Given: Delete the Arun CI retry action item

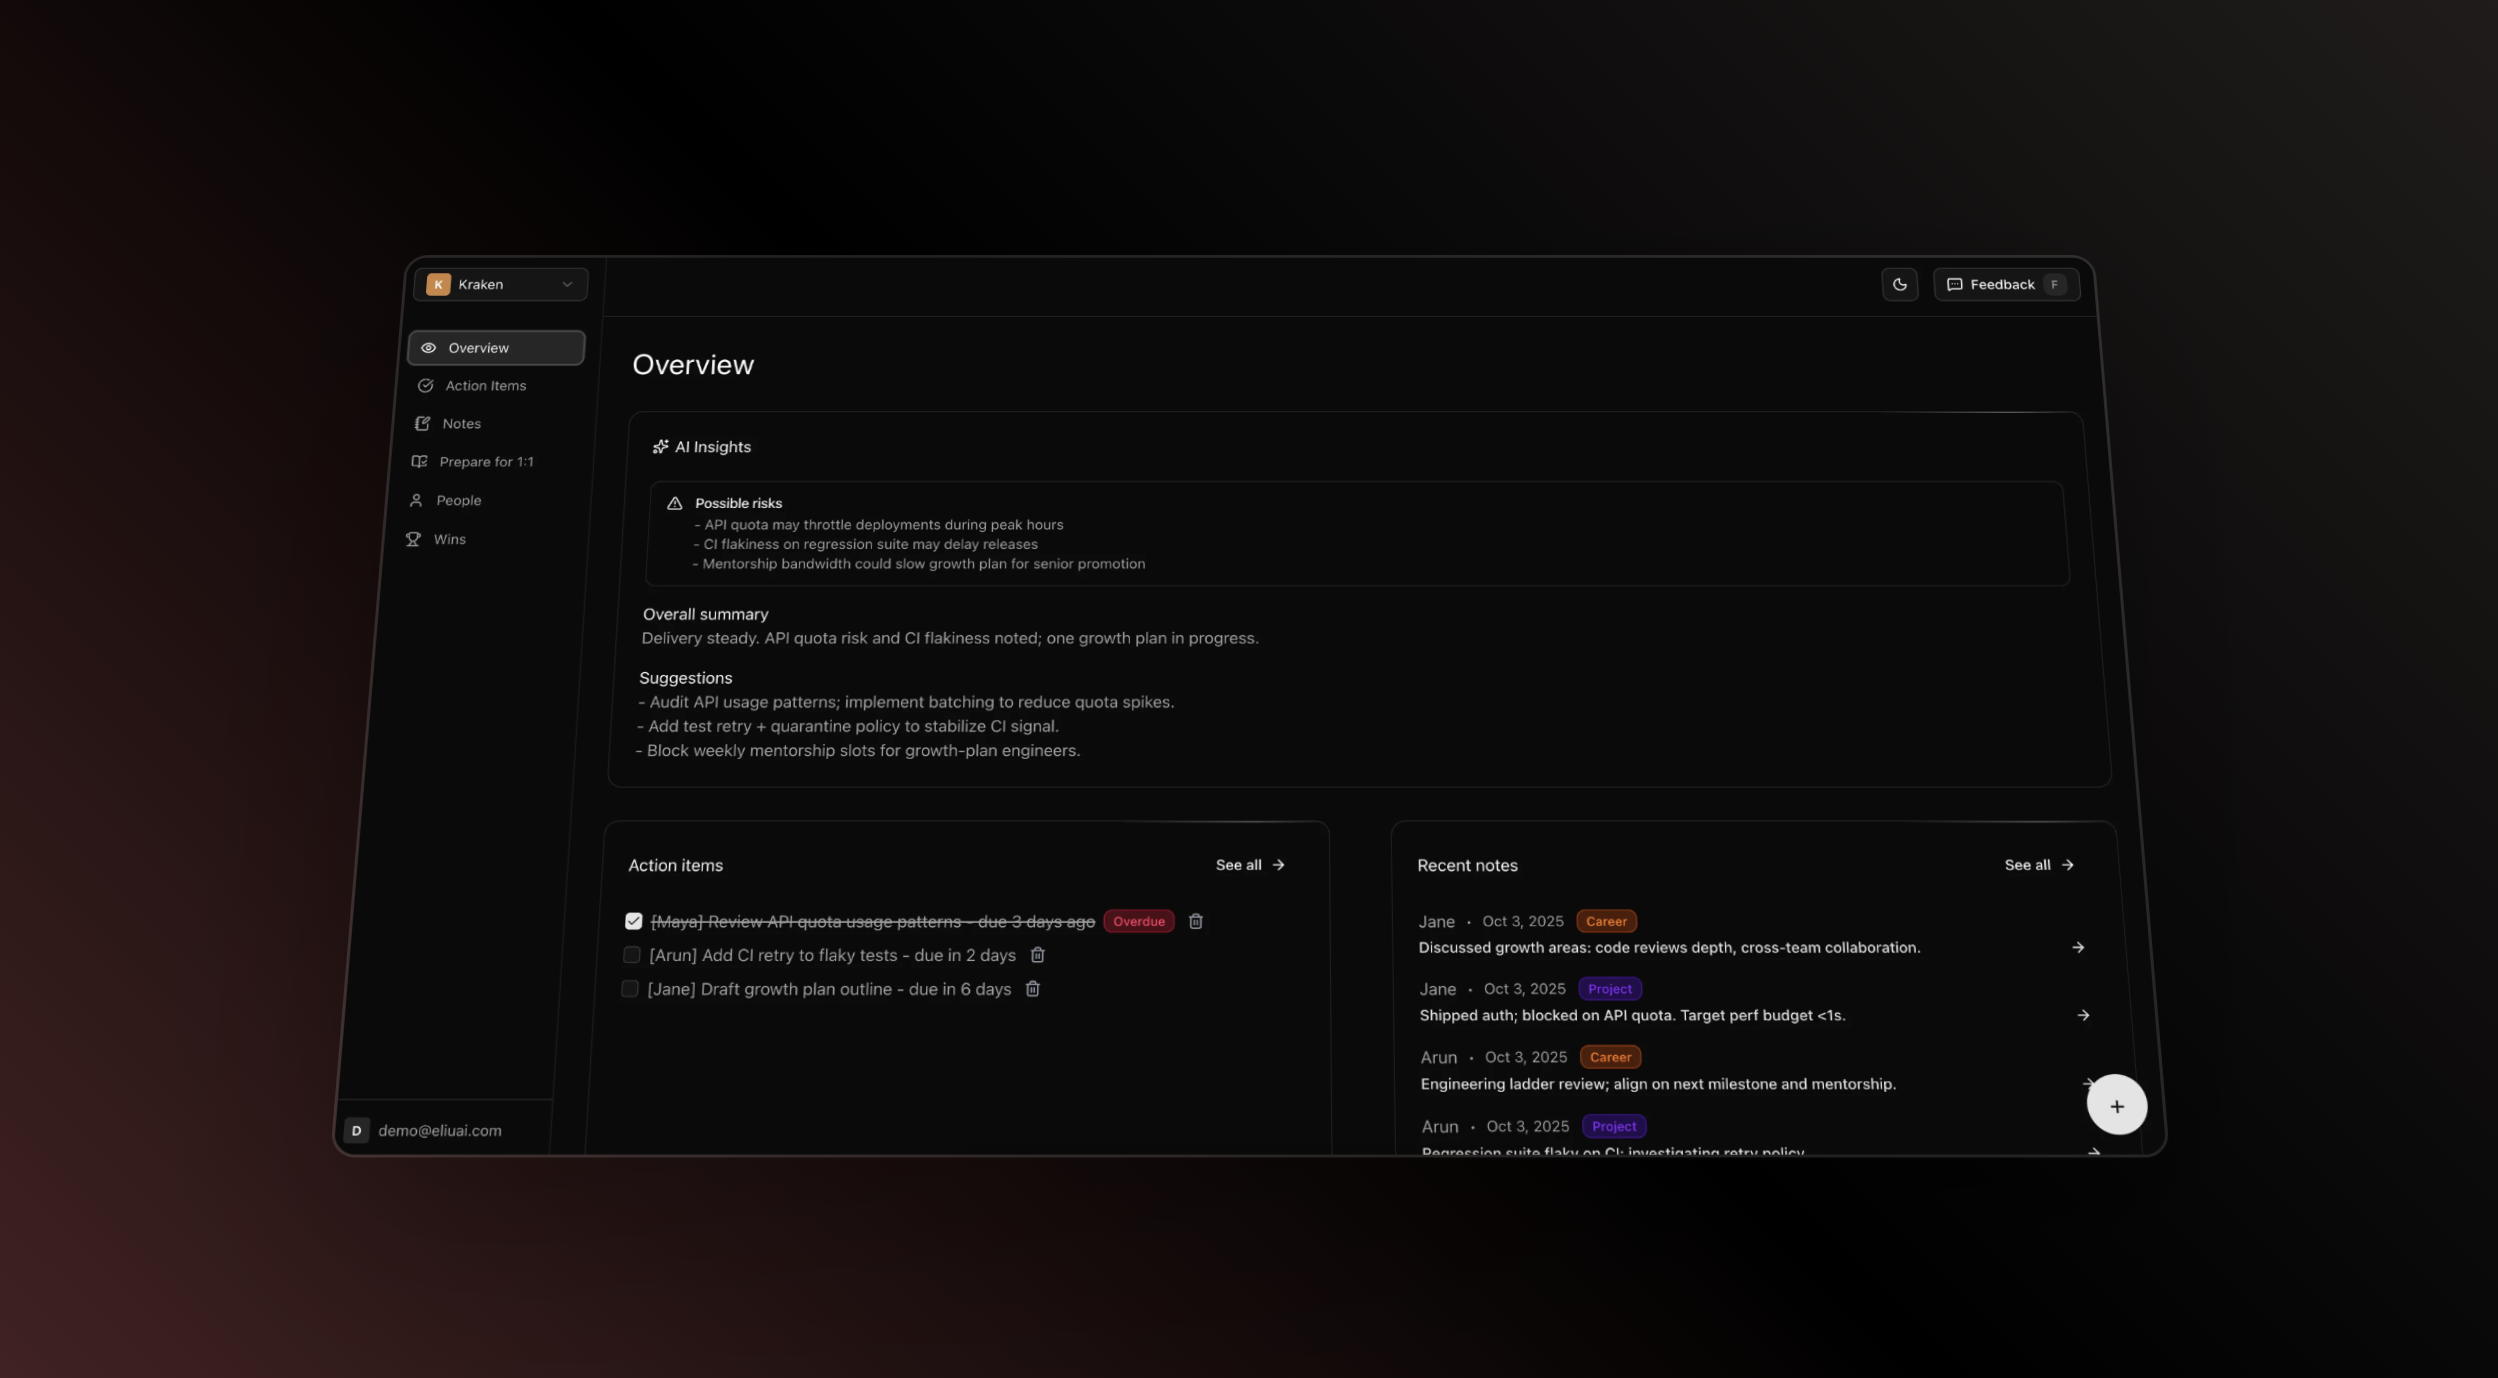Looking at the screenshot, I should (x=1037, y=955).
